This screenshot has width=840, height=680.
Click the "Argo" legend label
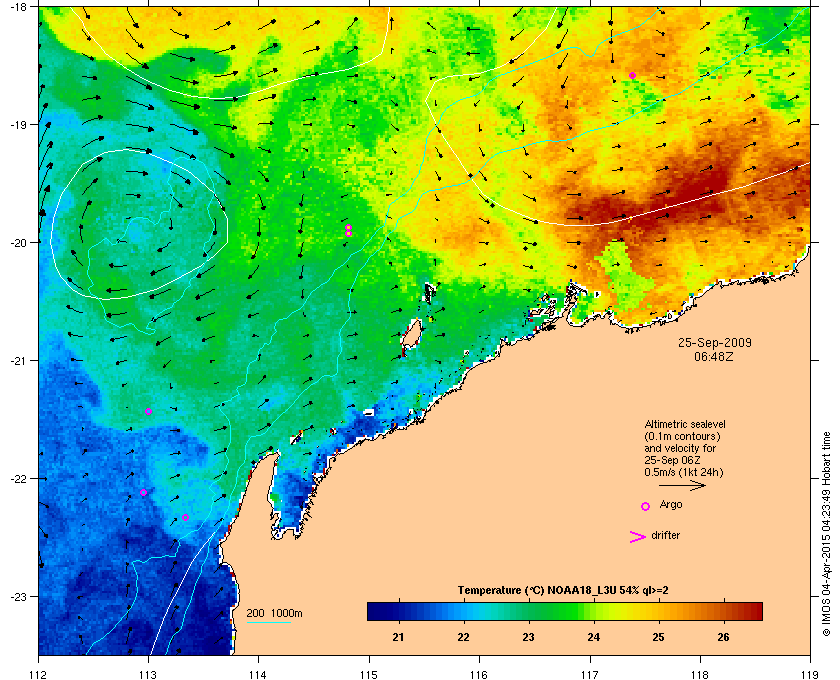coord(671,505)
